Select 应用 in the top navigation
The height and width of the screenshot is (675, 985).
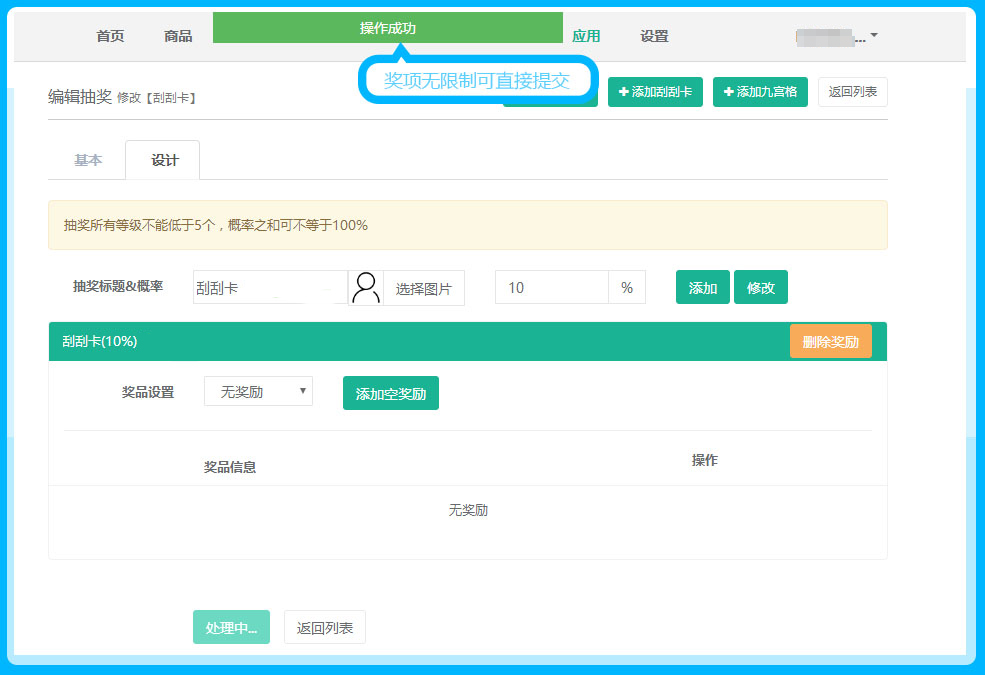586,36
